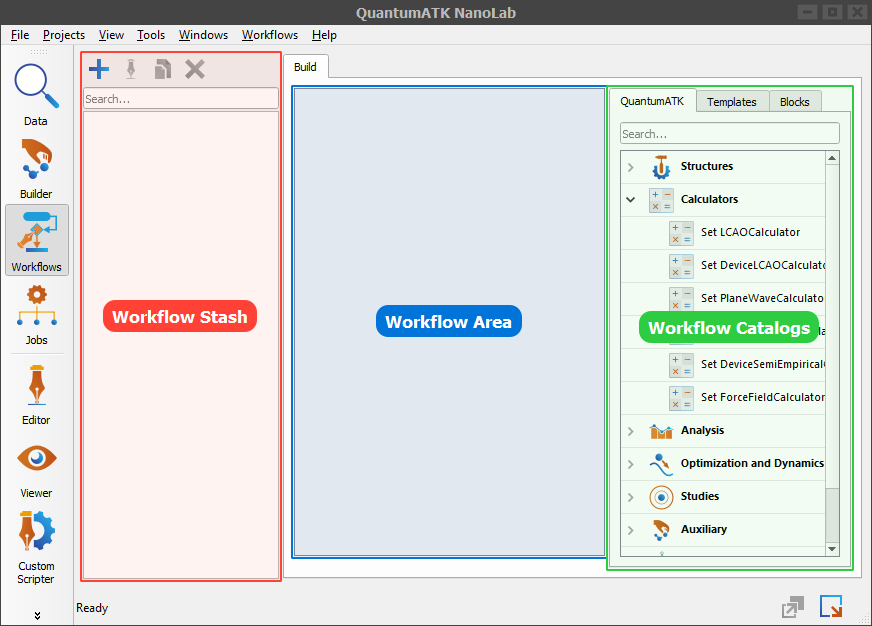The width and height of the screenshot is (872, 626).
Task: Select Set DeviceSemiEmpirical calculator block
Action: tap(723, 365)
